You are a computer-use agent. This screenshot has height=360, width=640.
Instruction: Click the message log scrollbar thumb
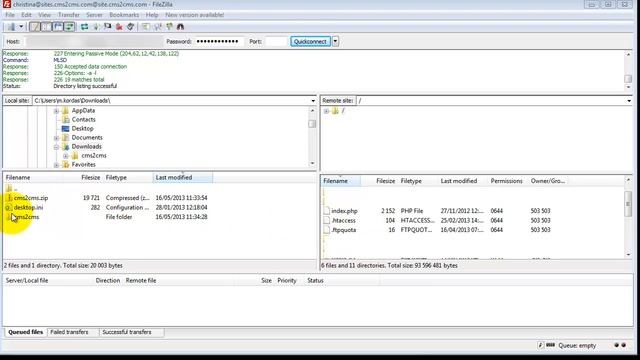(628, 78)
